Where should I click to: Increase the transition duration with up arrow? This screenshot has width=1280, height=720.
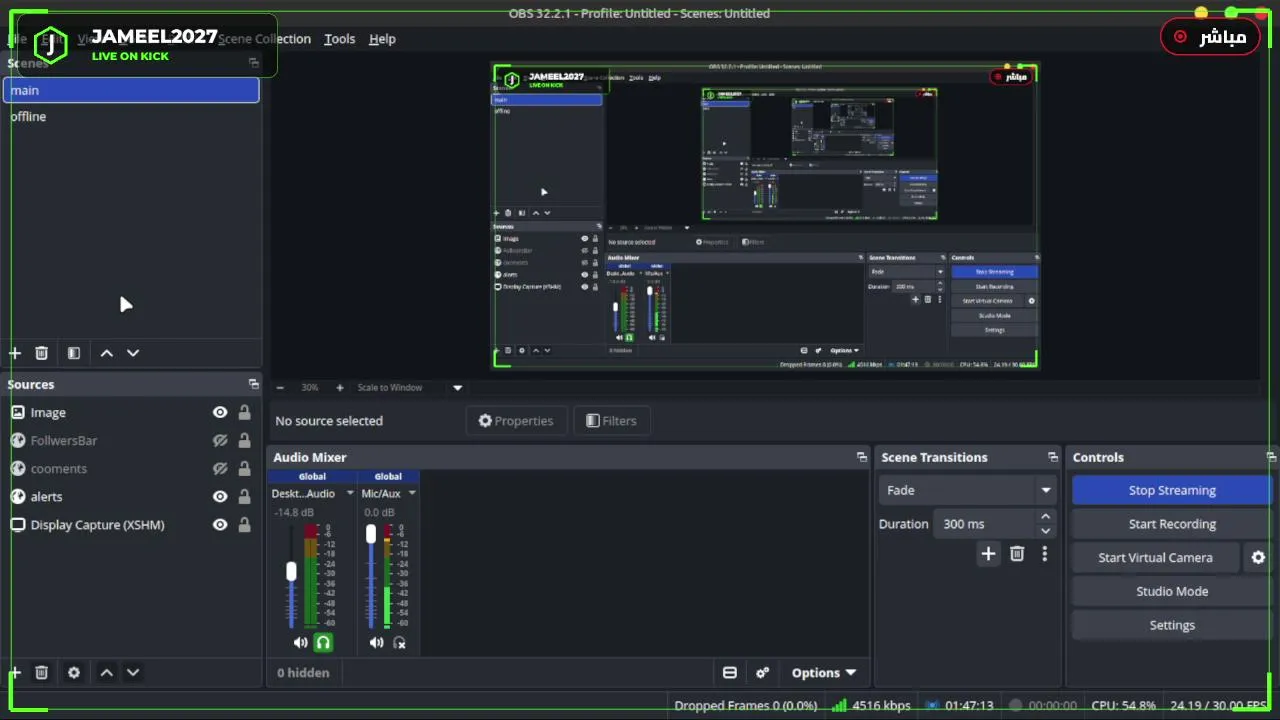(x=1046, y=517)
